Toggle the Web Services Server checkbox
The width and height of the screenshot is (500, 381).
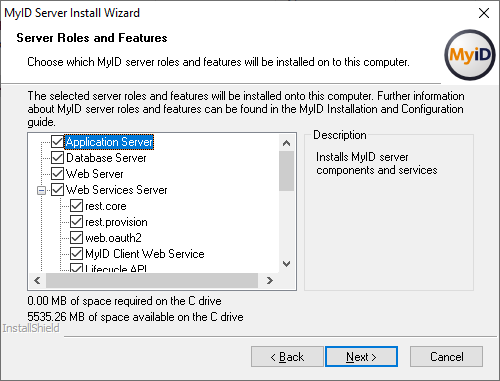[x=57, y=190]
